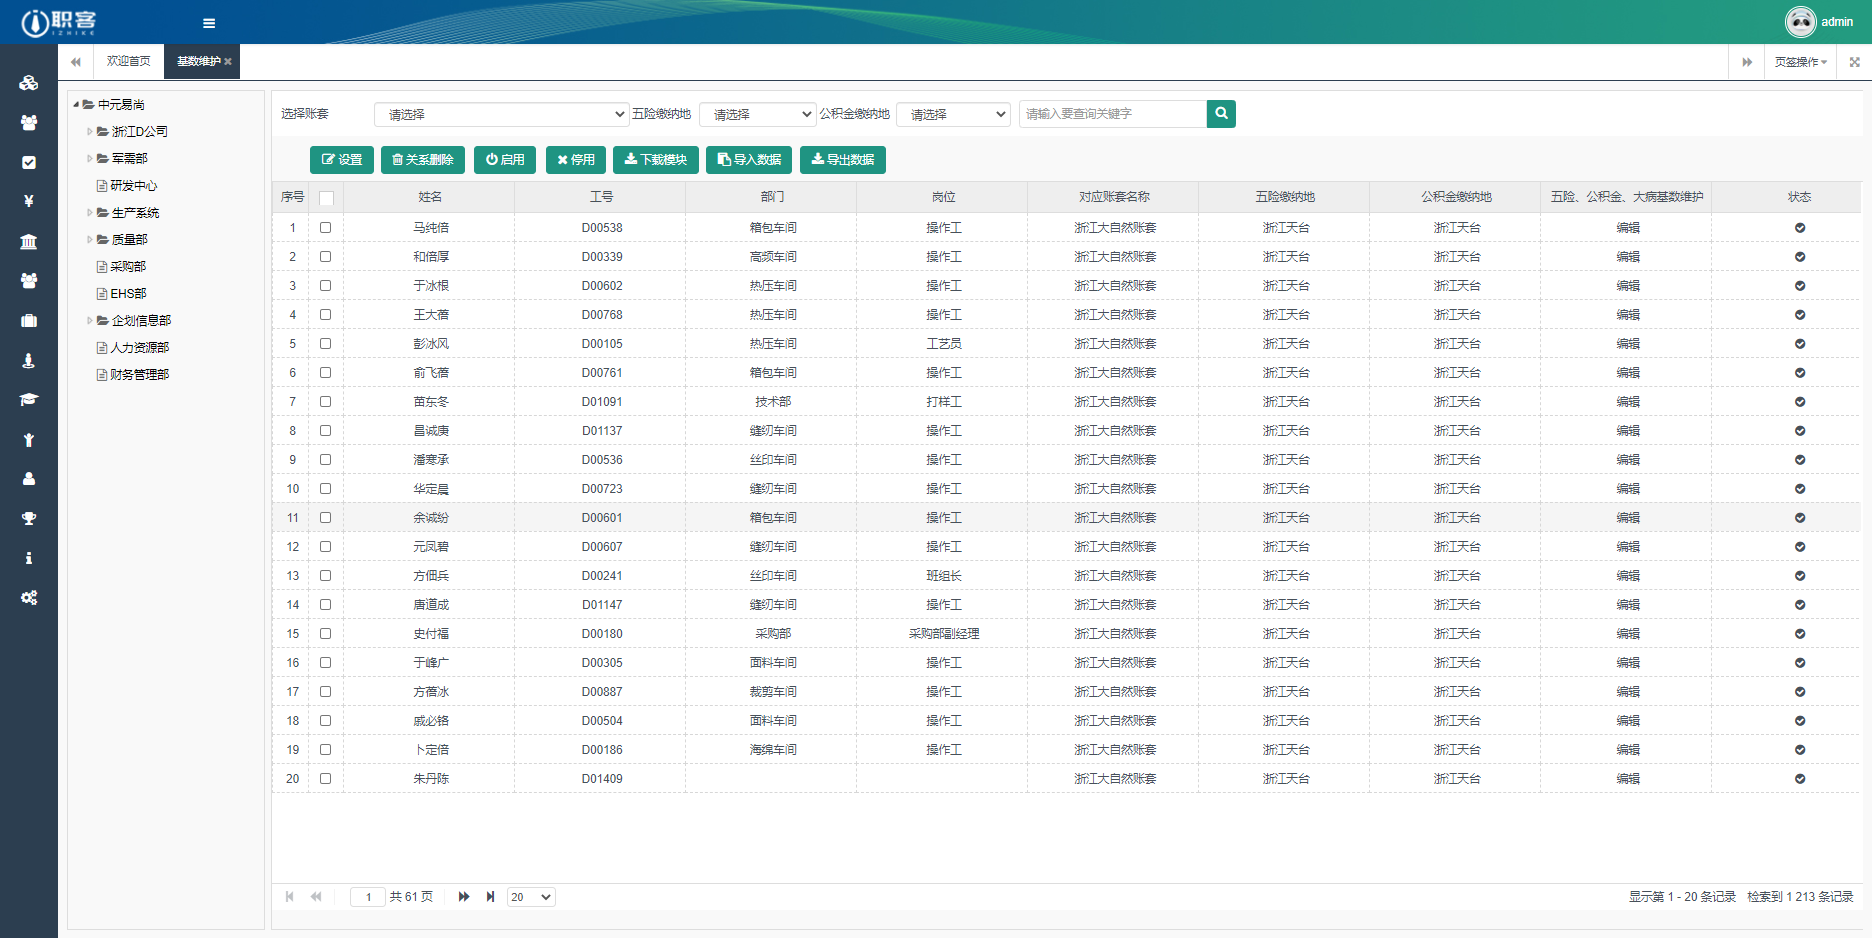Open the 五险缴纳地 dropdown
The image size is (1872, 938).
pos(757,115)
